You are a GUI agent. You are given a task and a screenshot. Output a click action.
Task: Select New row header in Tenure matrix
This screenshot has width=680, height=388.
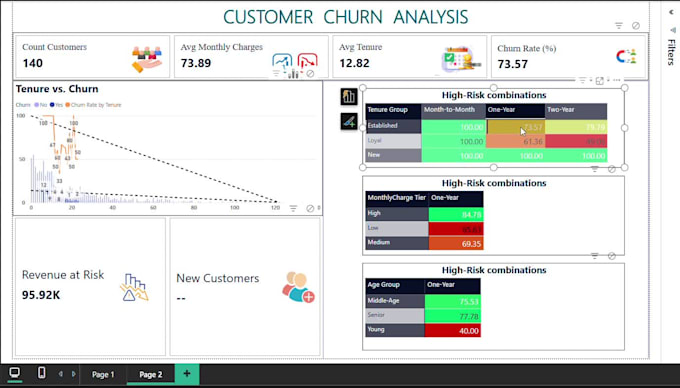click(393, 155)
